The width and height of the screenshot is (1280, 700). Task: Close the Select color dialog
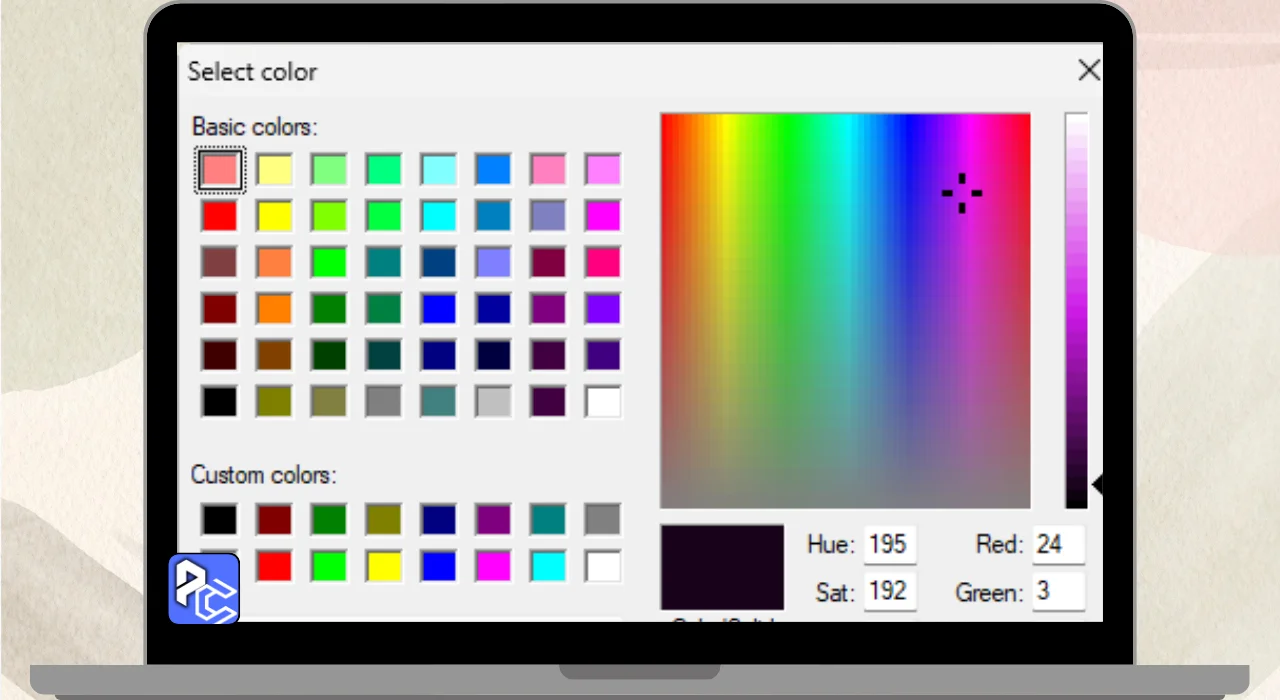click(x=1088, y=70)
